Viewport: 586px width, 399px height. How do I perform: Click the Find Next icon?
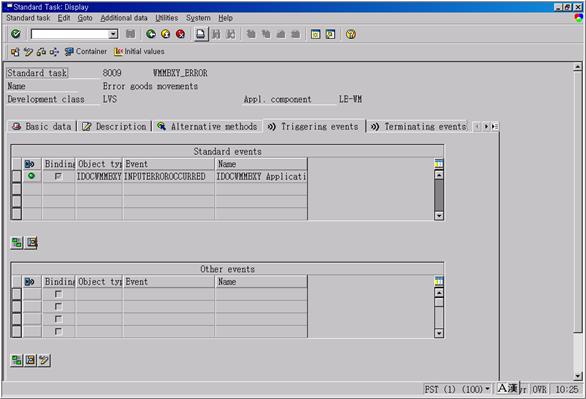click(231, 34)
